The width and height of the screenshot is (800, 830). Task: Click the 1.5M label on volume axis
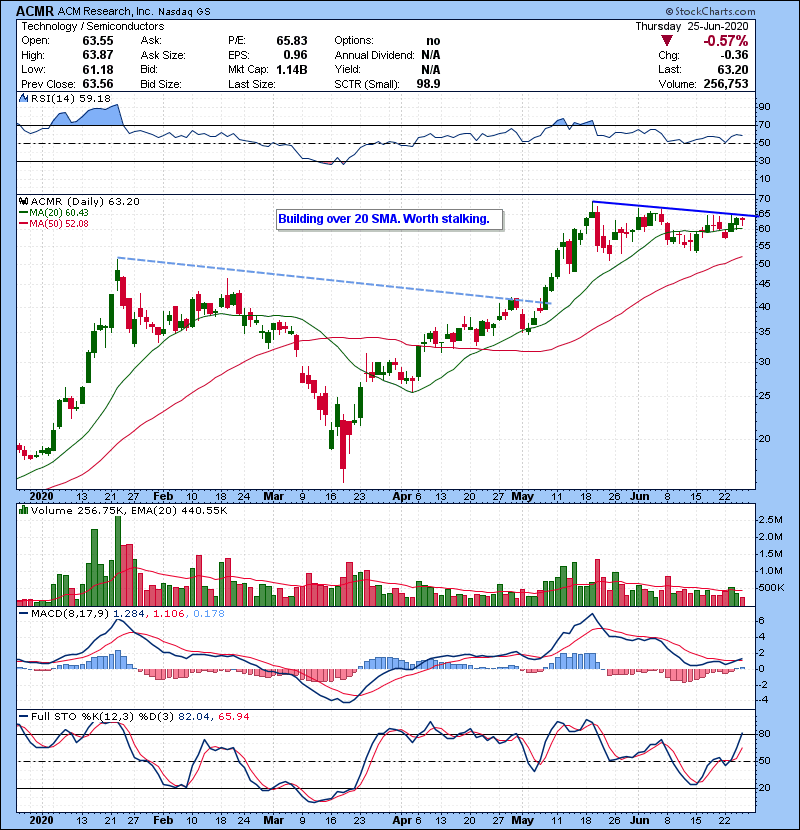coord(770,554)
